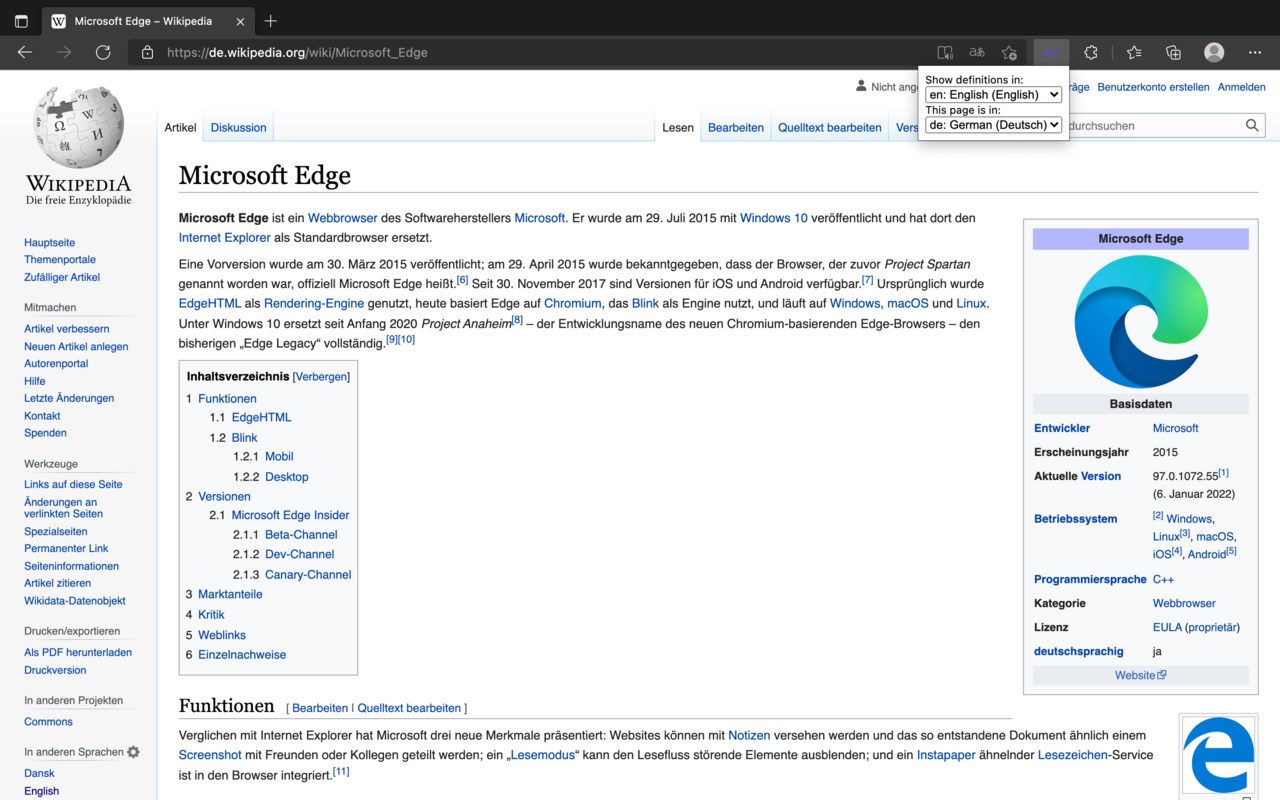
Task: Jump to contents entry Einzelnachweise
Action: click(x=242, y=655)
